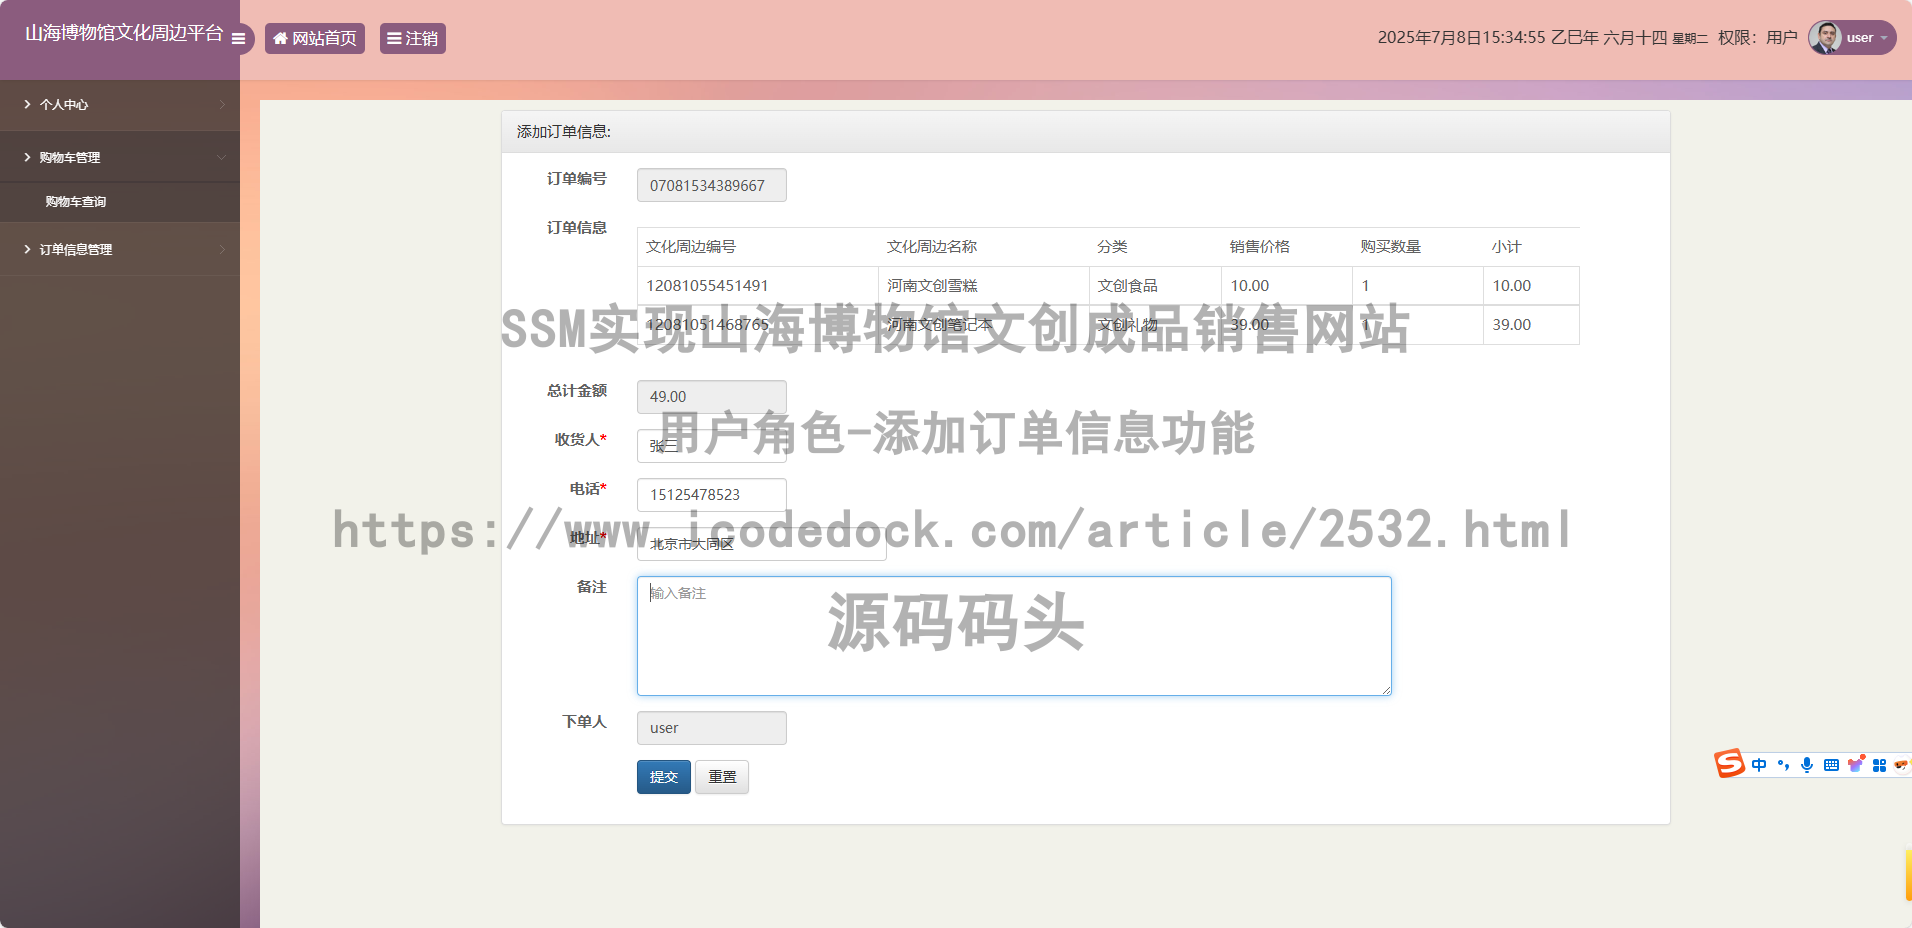Focus the 总计金额 field
The image size is (1912, 928).
(712, 396)
